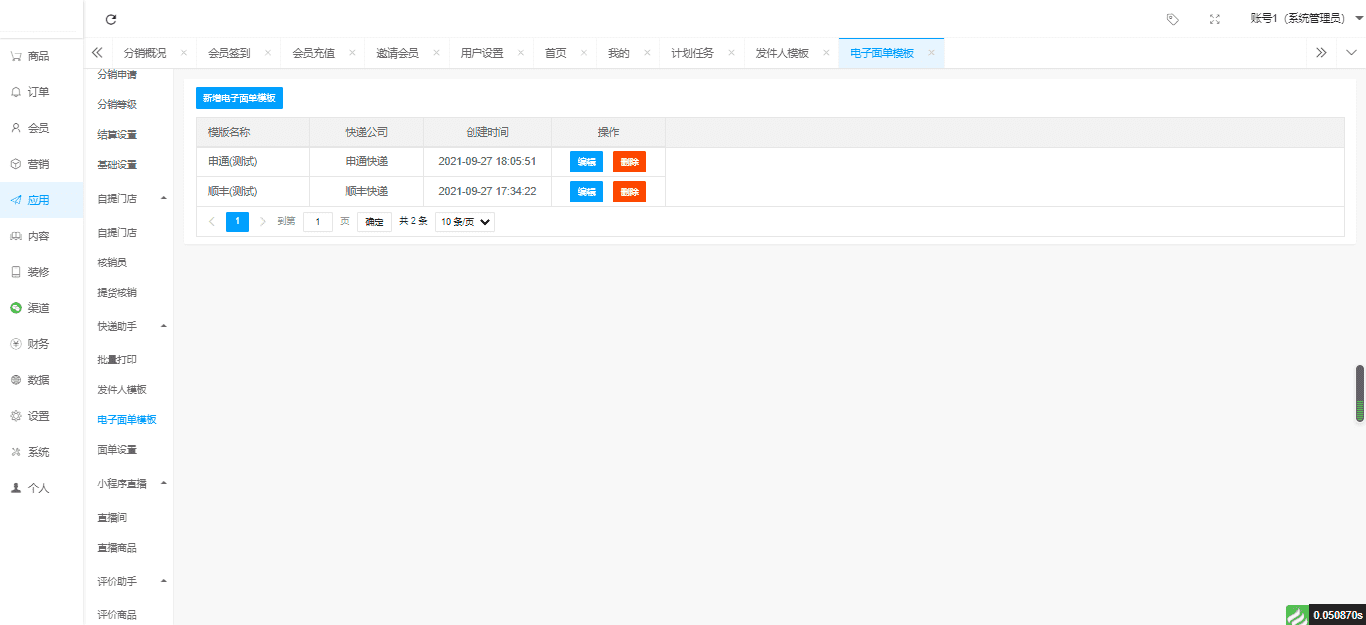Click the 新增电子面单模板 button
The height and width of the screenshot is (625, 1366).
[x=239, y=98]
